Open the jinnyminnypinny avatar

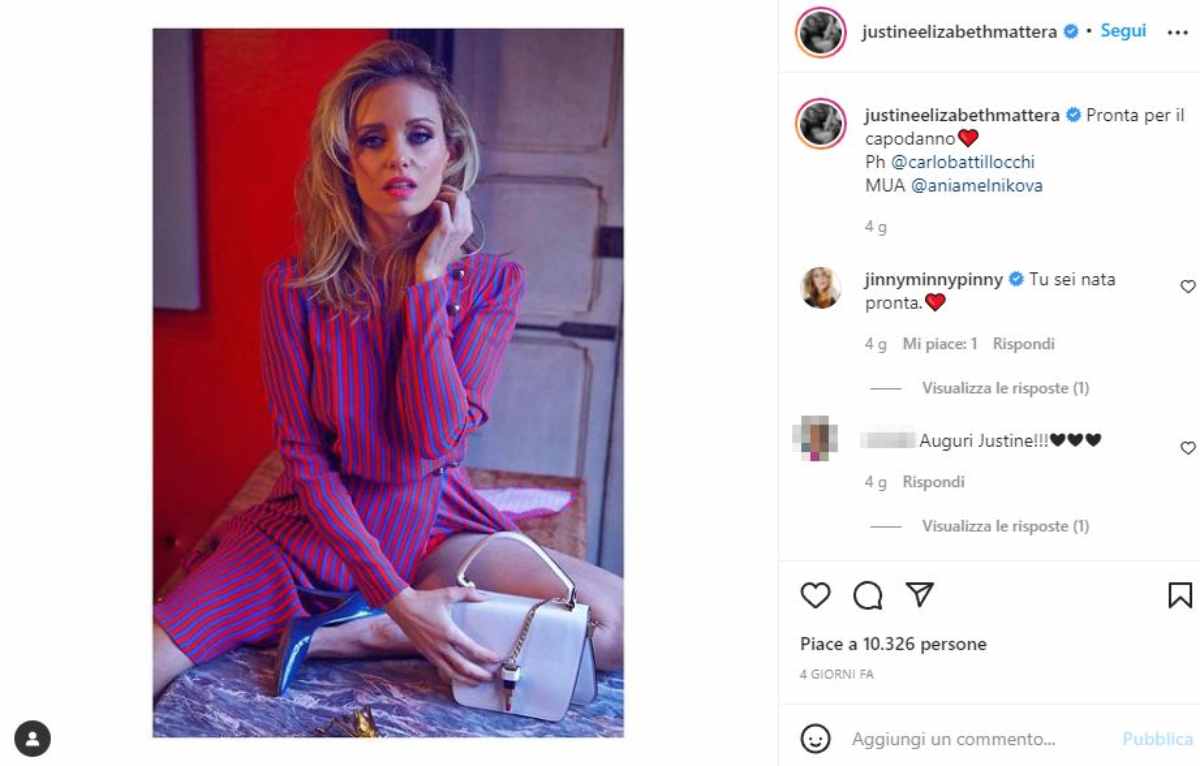point(821,288)
